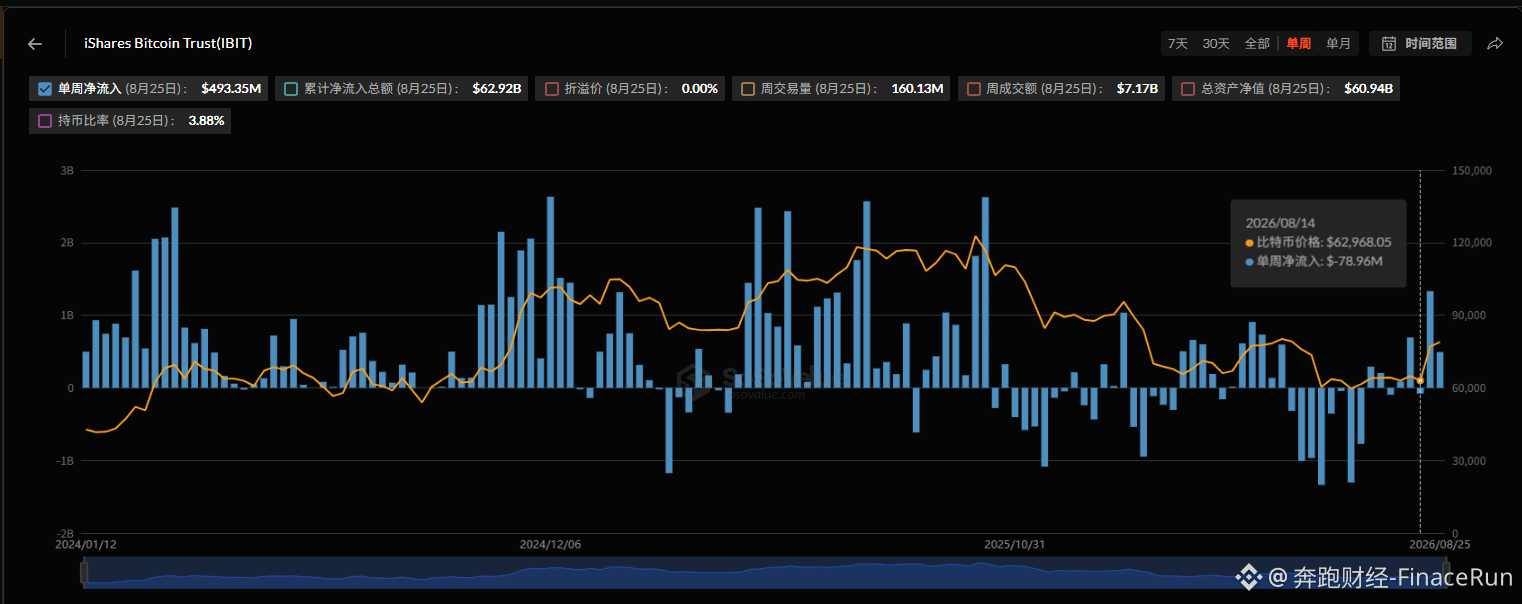Click the $493.35M net inflow value

point(231,89)
